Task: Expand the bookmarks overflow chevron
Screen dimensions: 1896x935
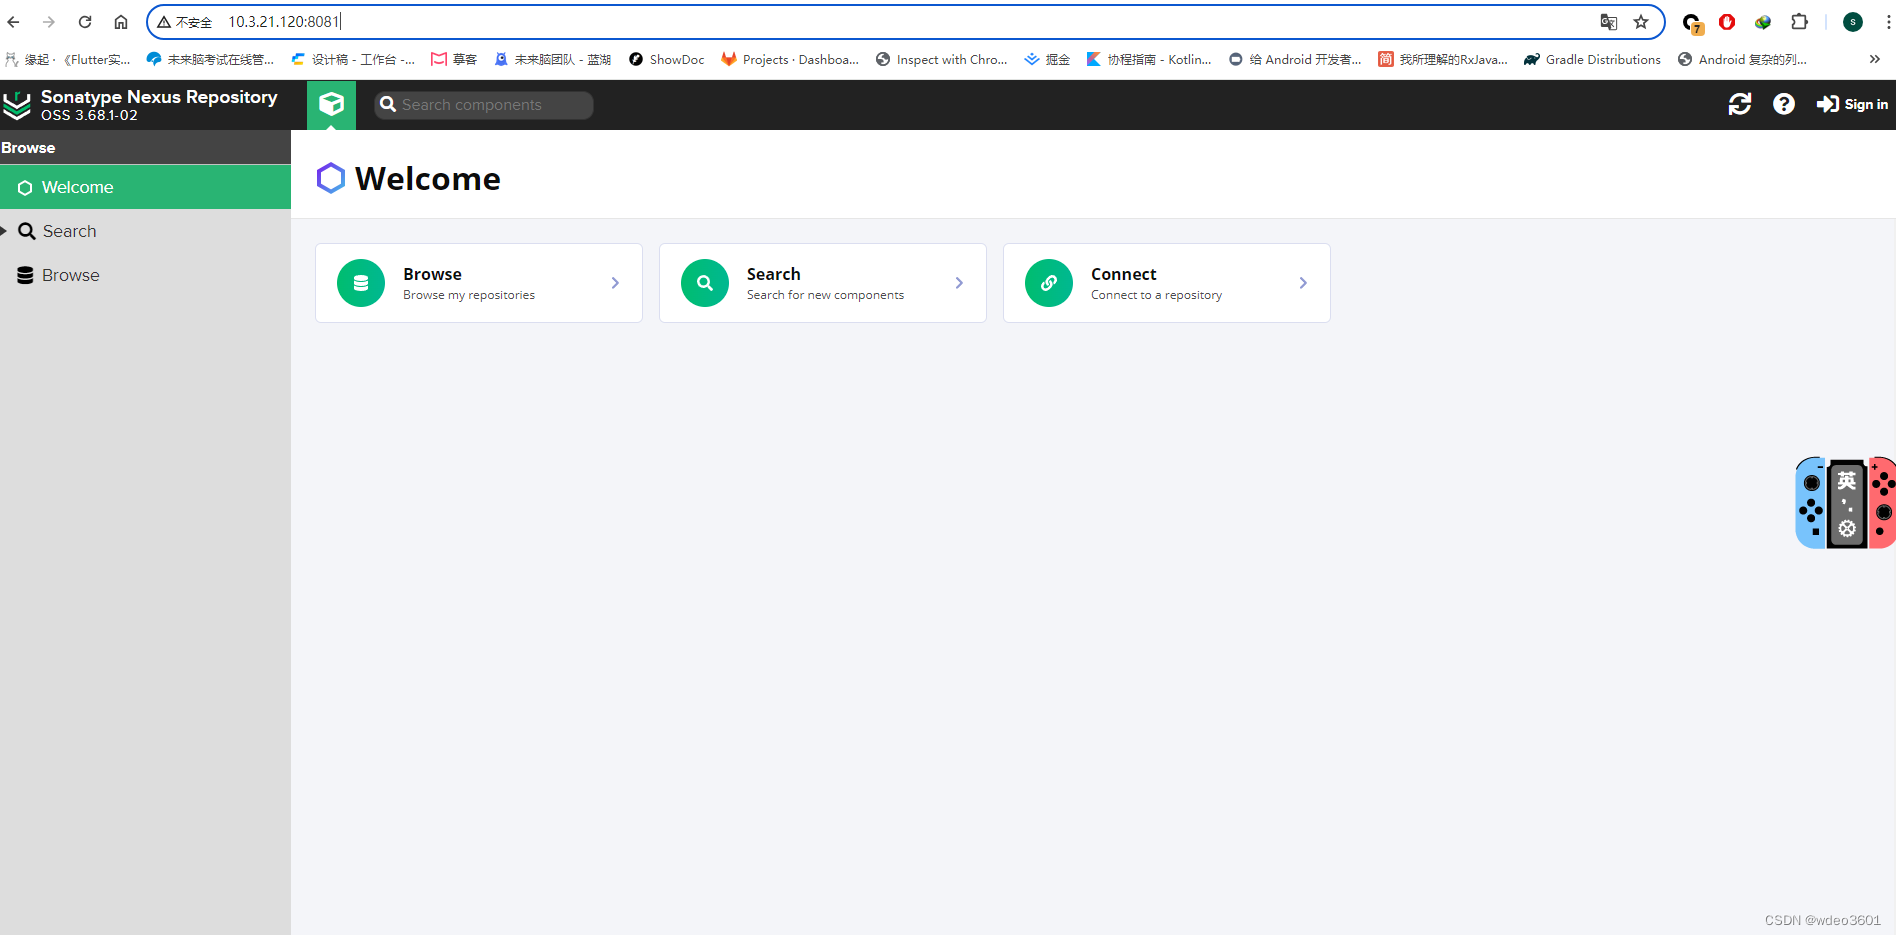Action: [x=1874, y=60]
